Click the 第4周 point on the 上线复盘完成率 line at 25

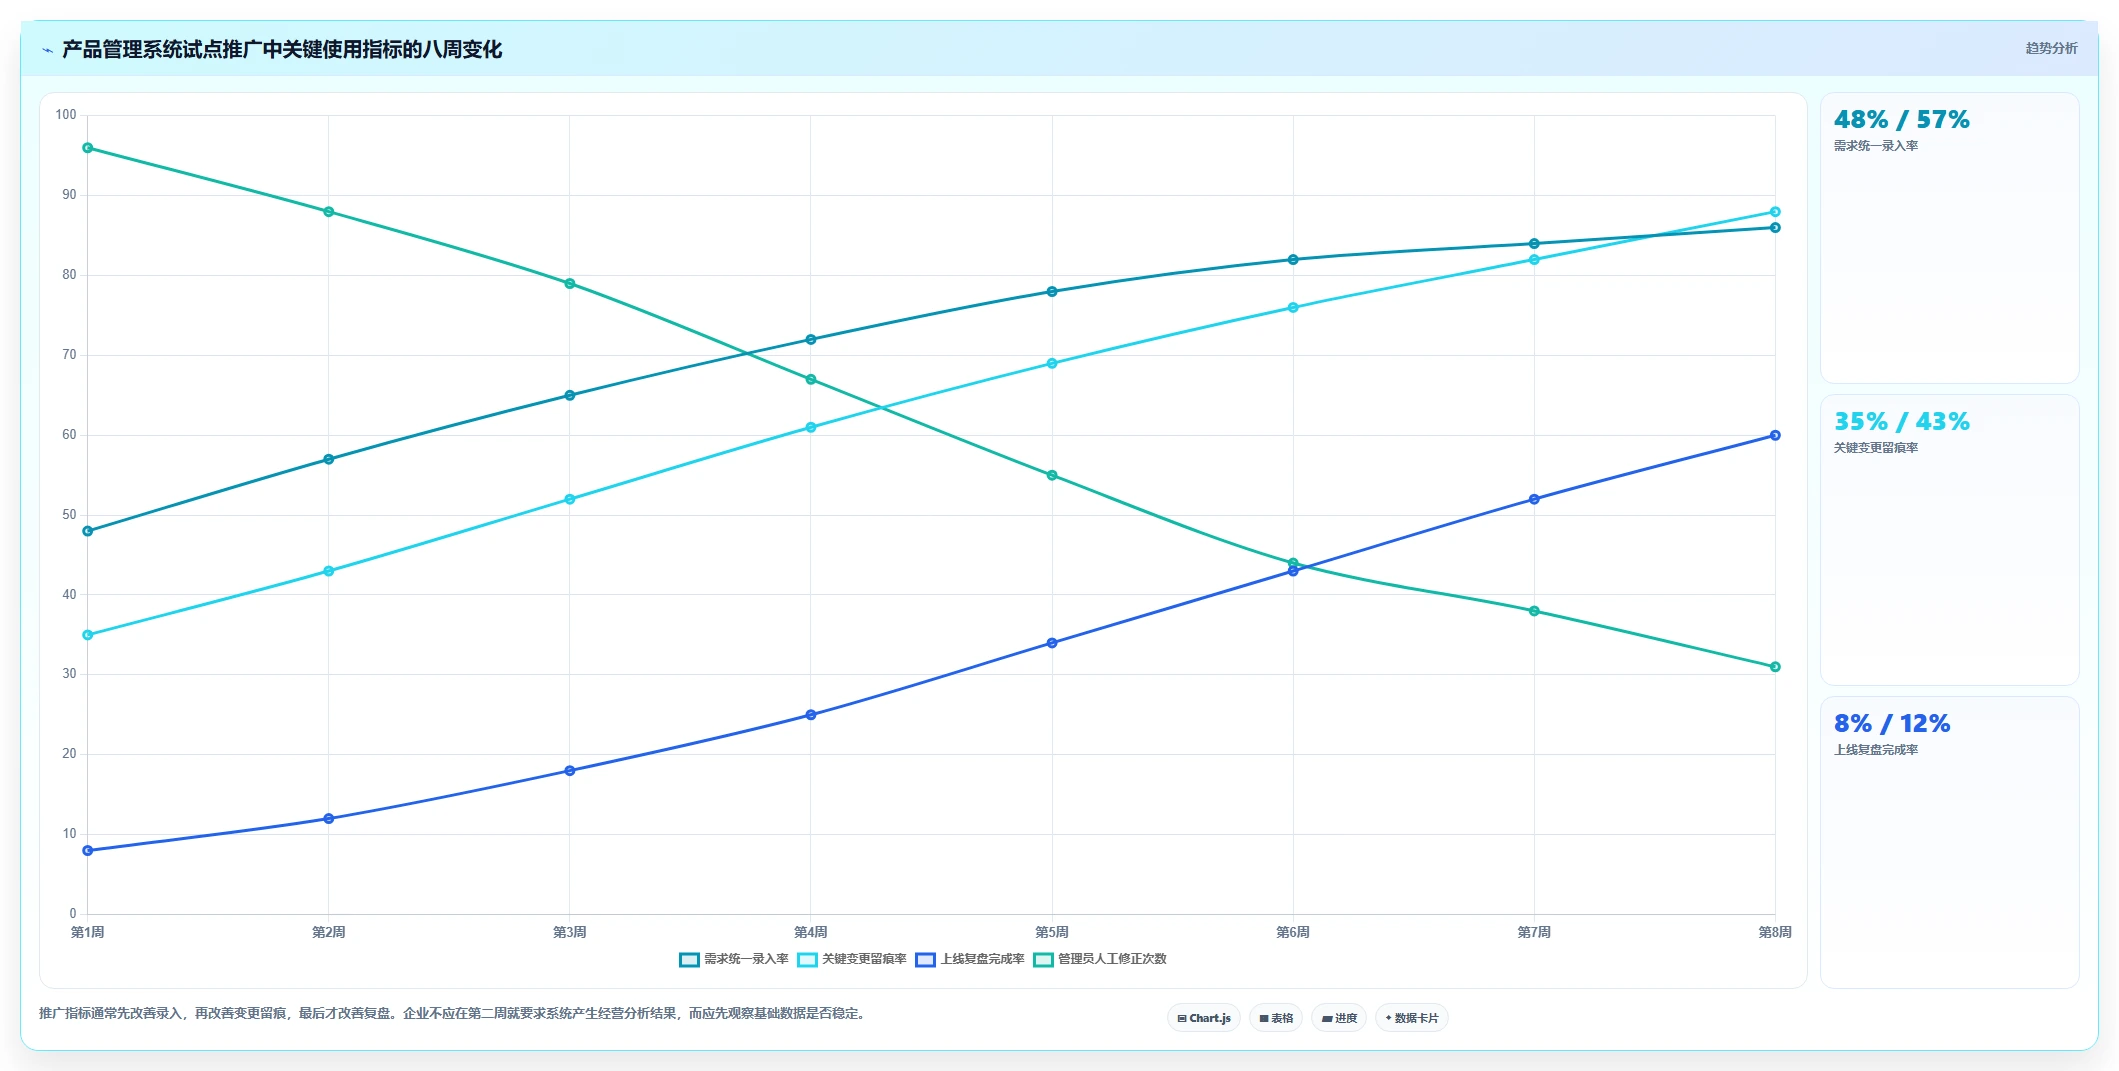(811, 715)
